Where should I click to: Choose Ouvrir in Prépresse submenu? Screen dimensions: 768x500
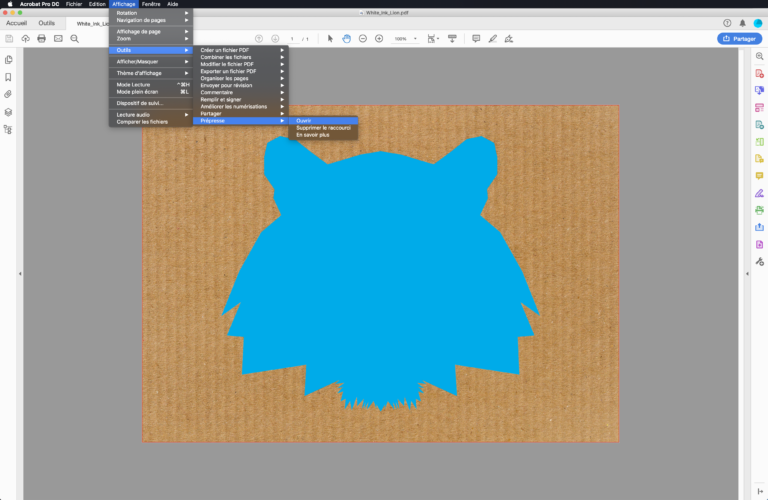[304, 120]
